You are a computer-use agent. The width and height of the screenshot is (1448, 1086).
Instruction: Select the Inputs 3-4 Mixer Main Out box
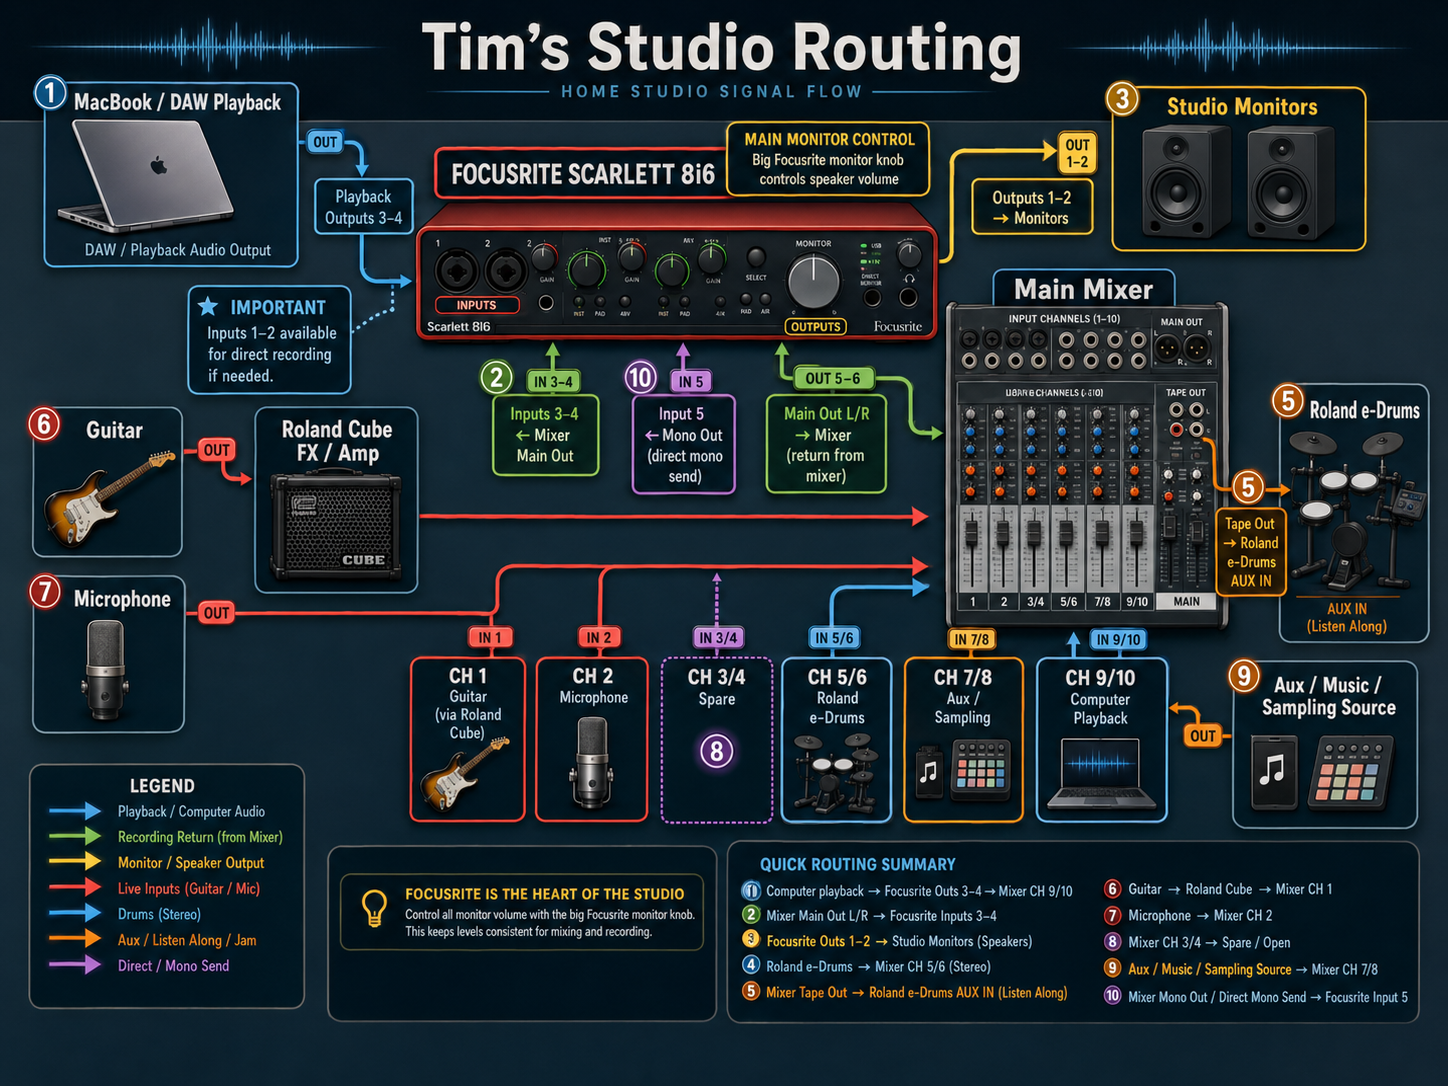[x=545, y=435]
